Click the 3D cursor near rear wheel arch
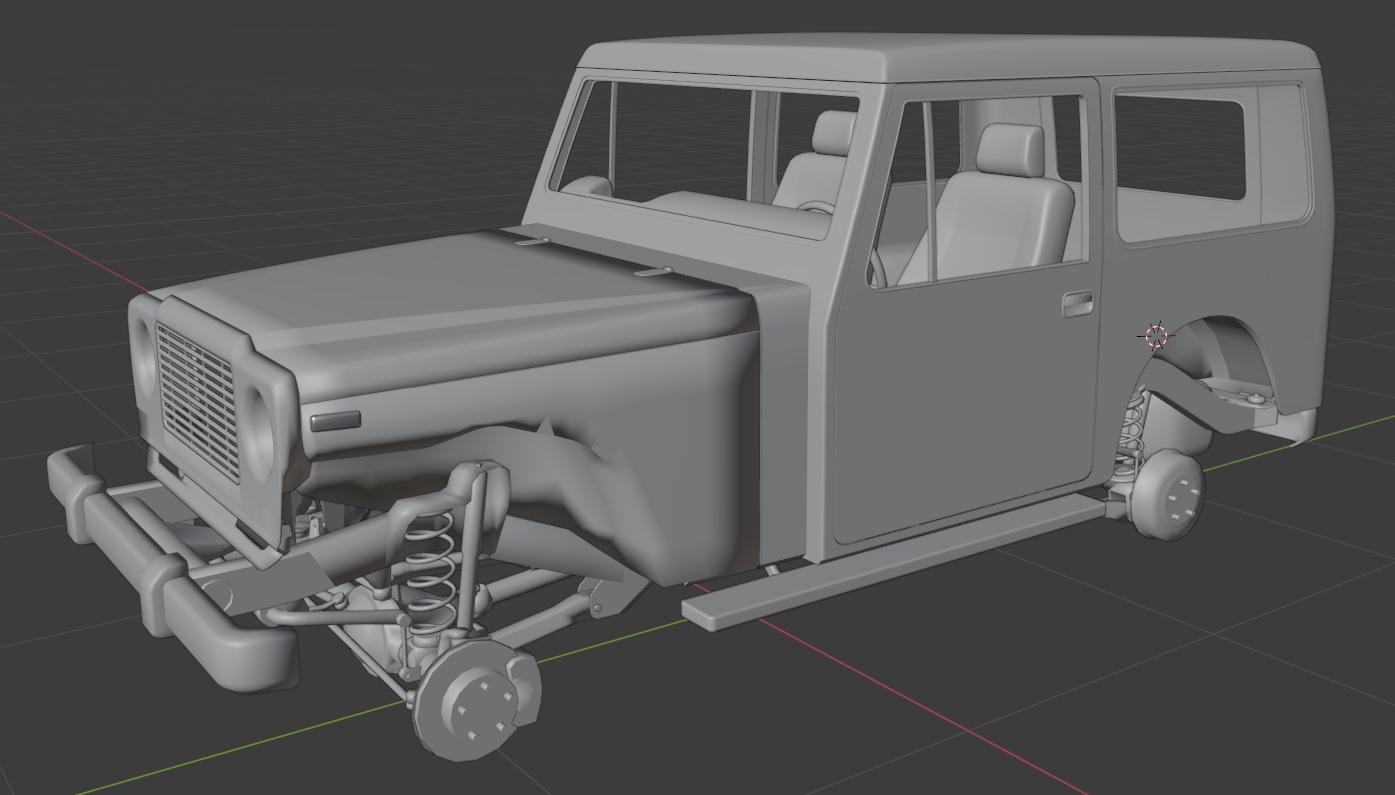The height and width of the screenshot is (795, 1395). [1156, 335]
